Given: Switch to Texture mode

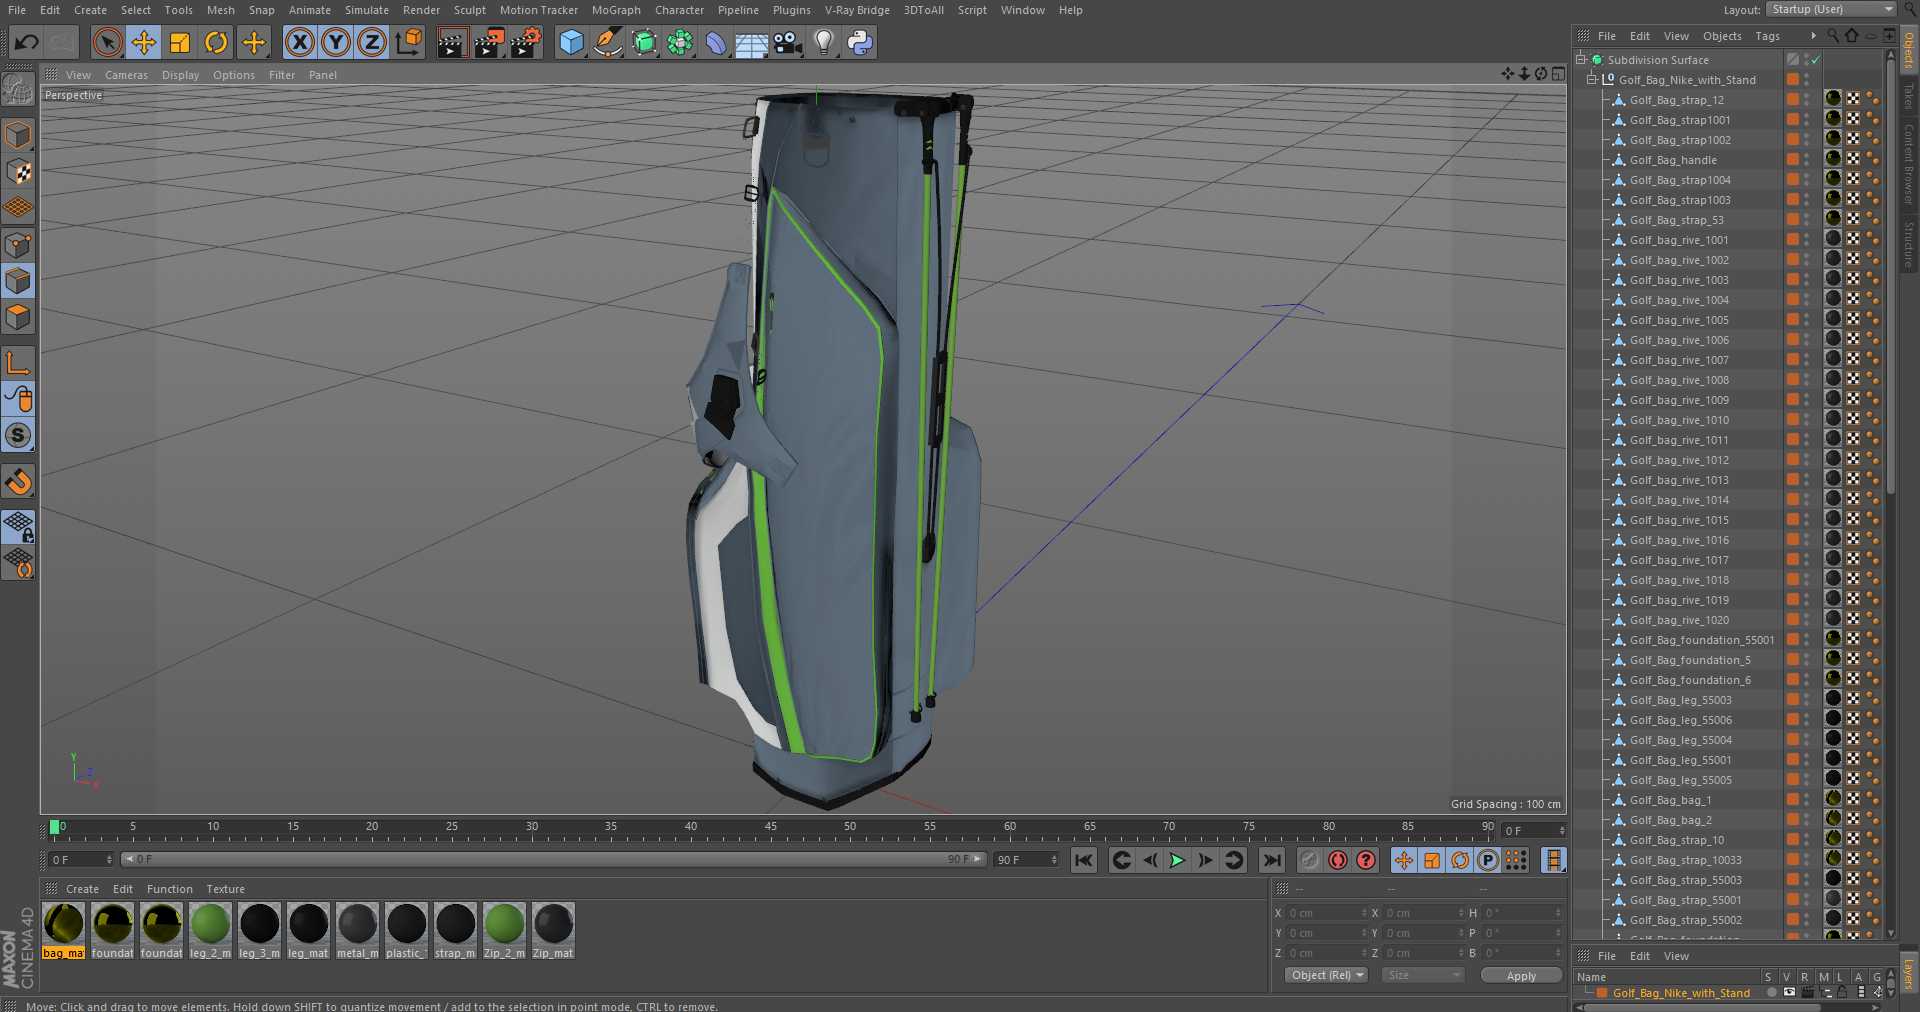Looking at the screenshot, I should (x=18, y=172).
